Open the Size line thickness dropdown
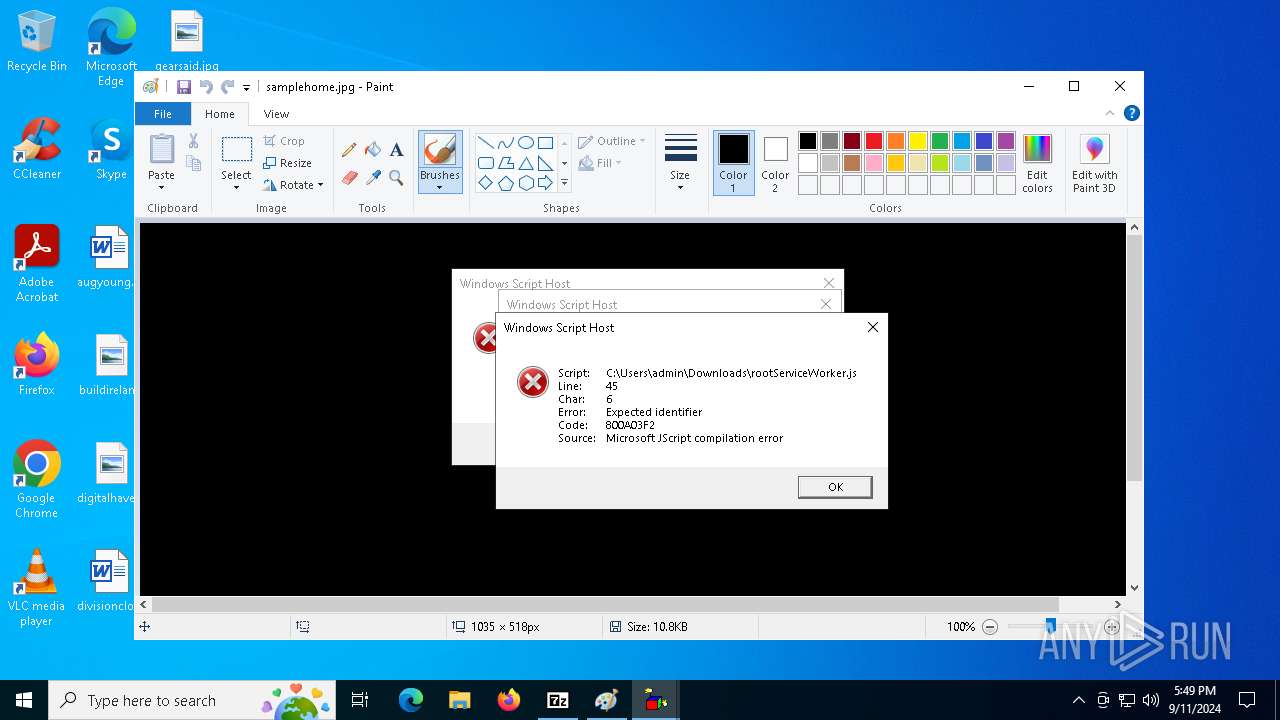 [680, 163]
